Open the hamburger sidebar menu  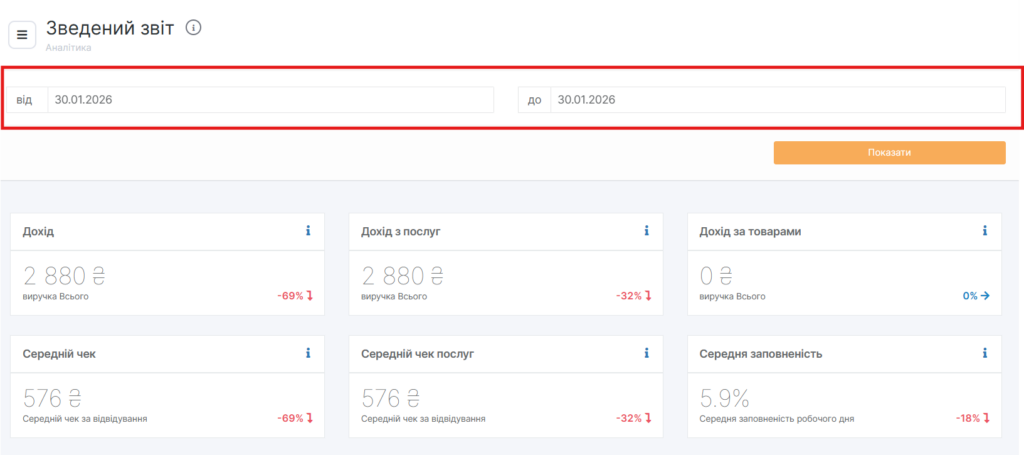coord(22,34)
